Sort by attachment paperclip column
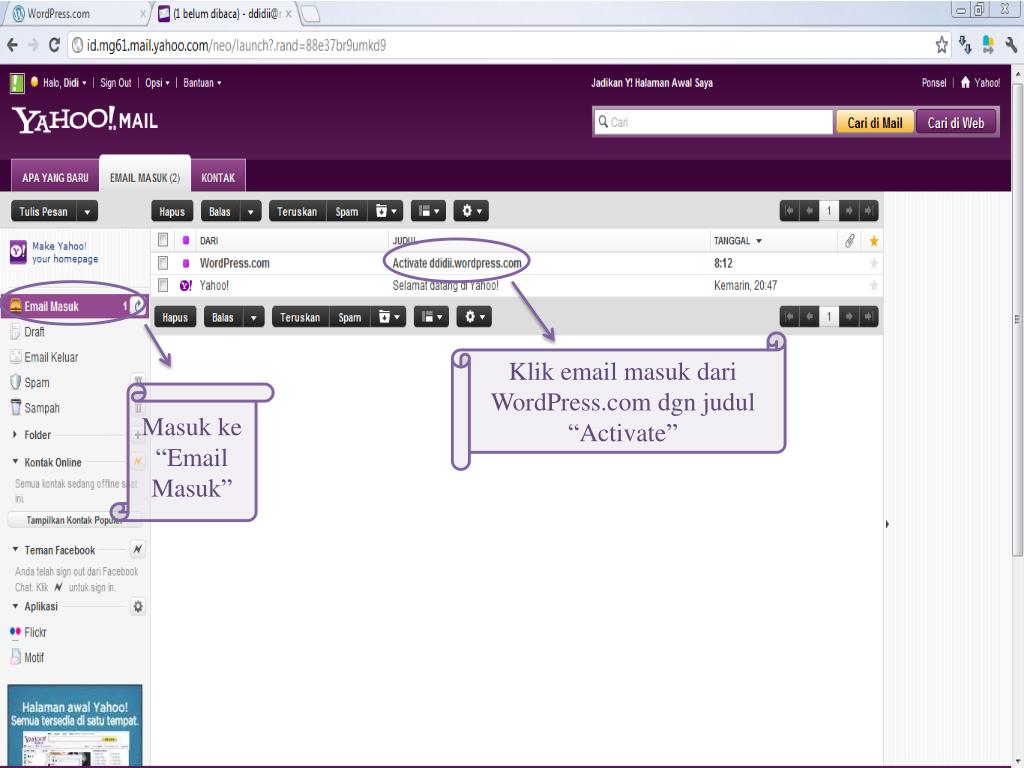 tap(849, 241)
